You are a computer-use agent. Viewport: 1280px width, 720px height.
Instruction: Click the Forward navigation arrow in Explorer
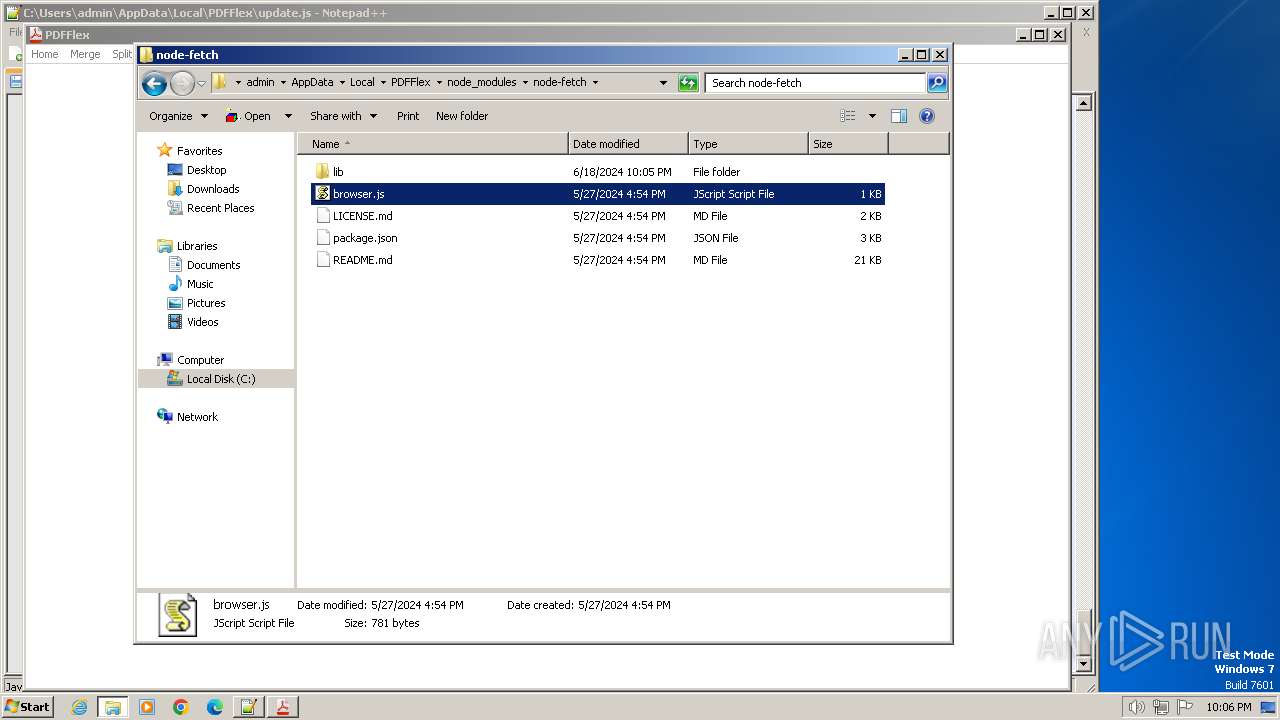tap(182, 83)
